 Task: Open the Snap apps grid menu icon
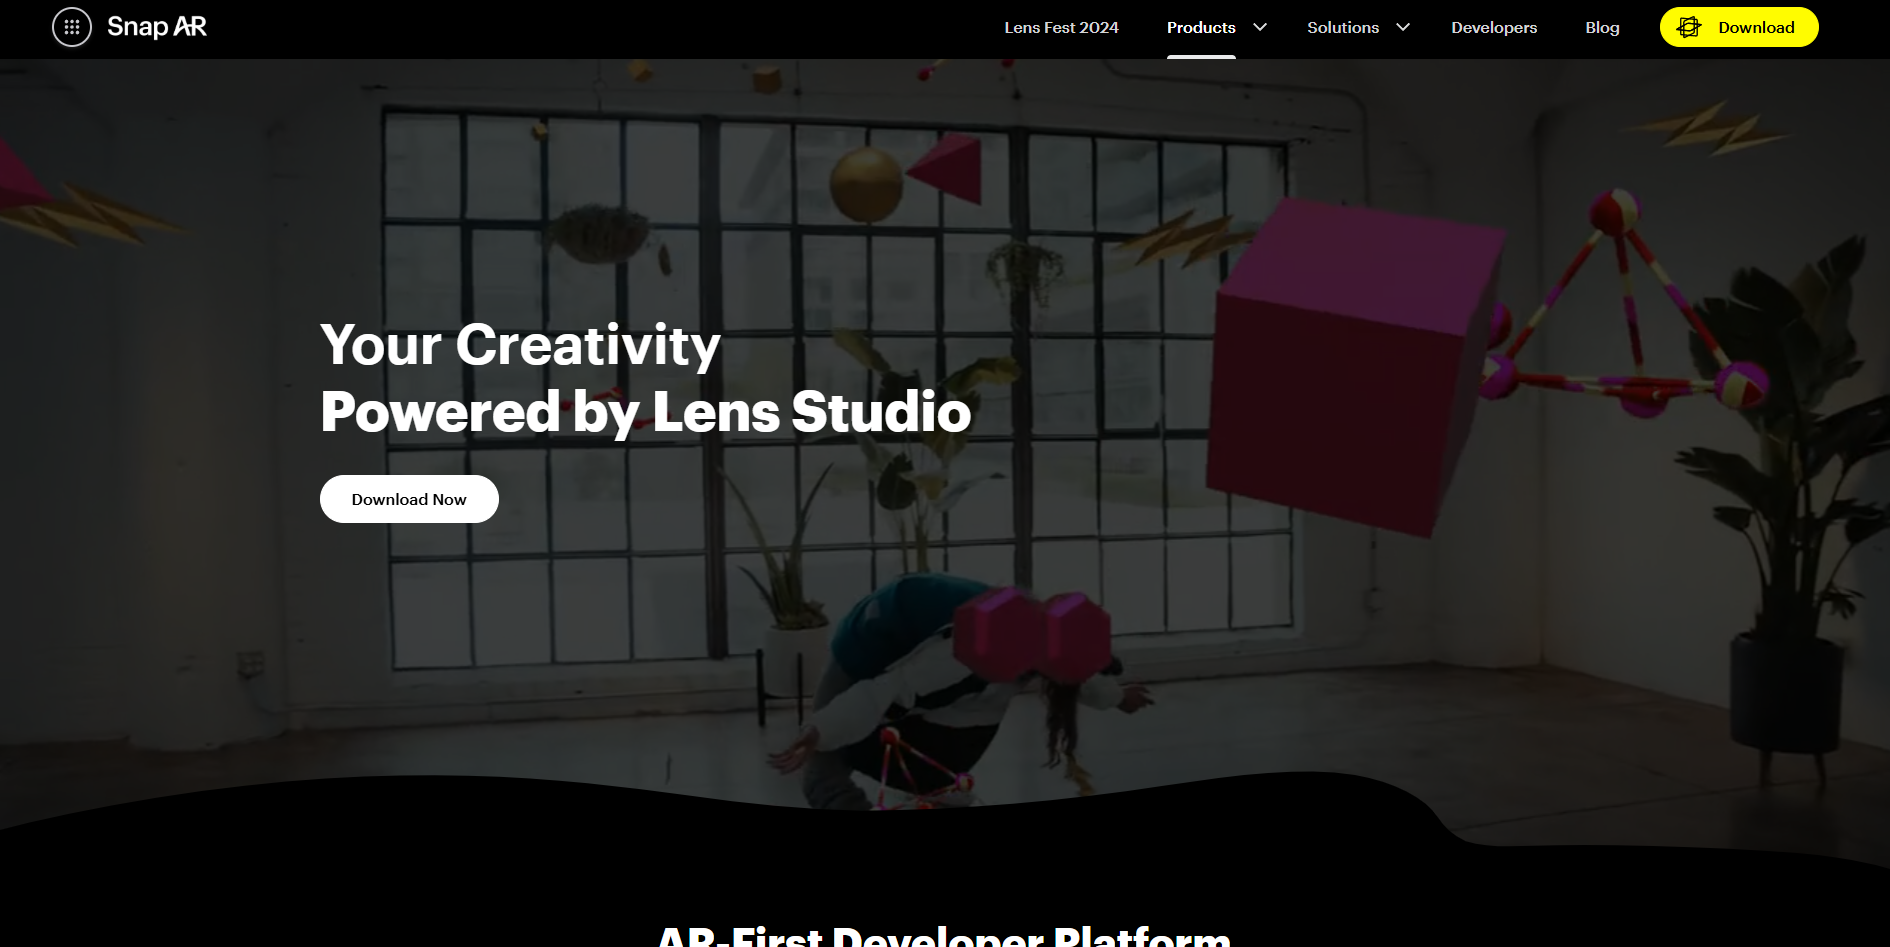tap(72, 27)
